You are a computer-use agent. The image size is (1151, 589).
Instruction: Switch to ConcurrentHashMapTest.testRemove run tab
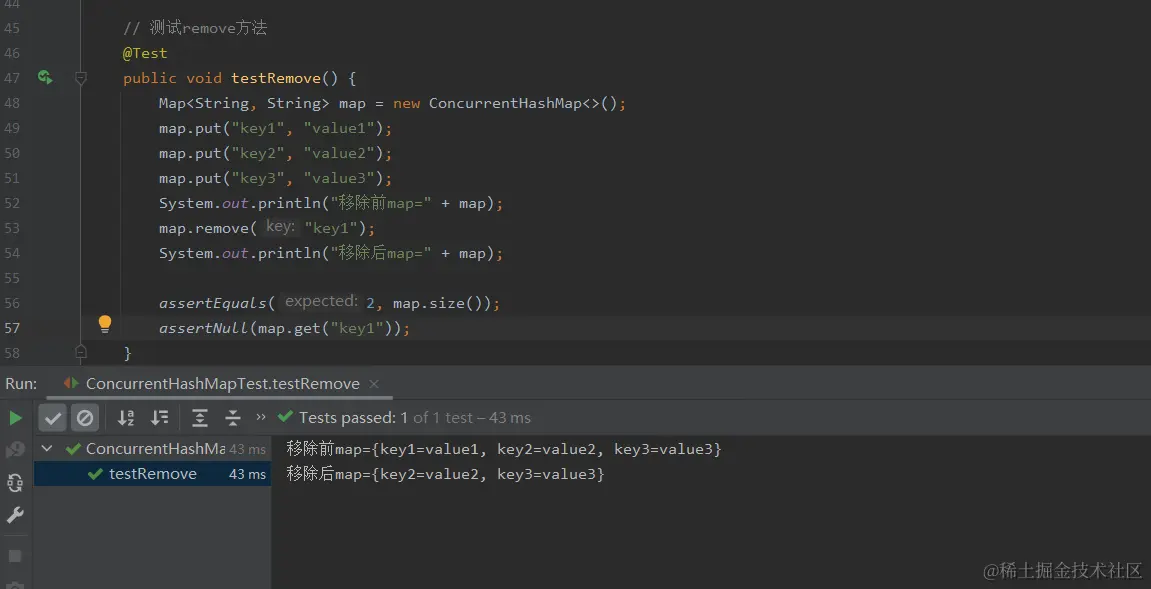coord(222,383)
